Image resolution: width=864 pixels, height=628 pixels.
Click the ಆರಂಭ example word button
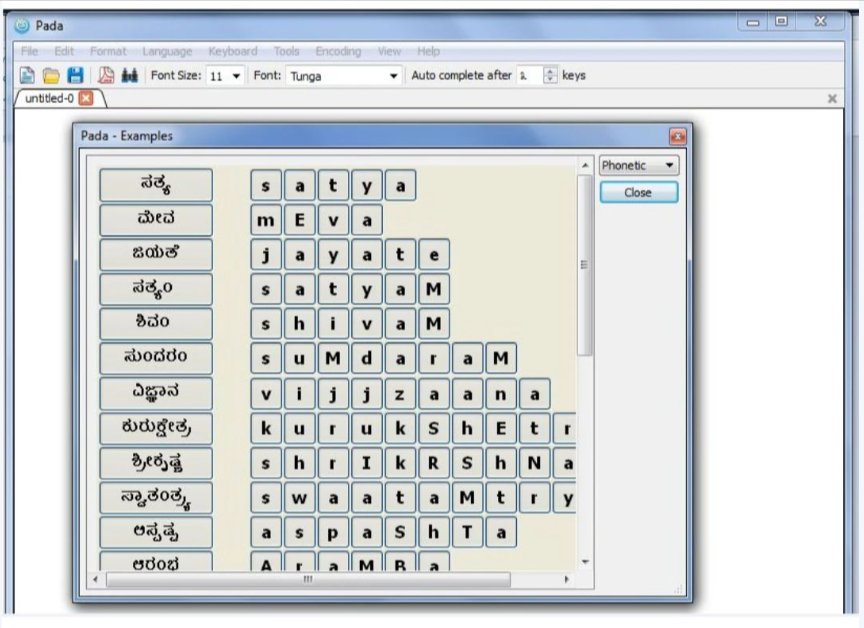click(x=156, y=561)
